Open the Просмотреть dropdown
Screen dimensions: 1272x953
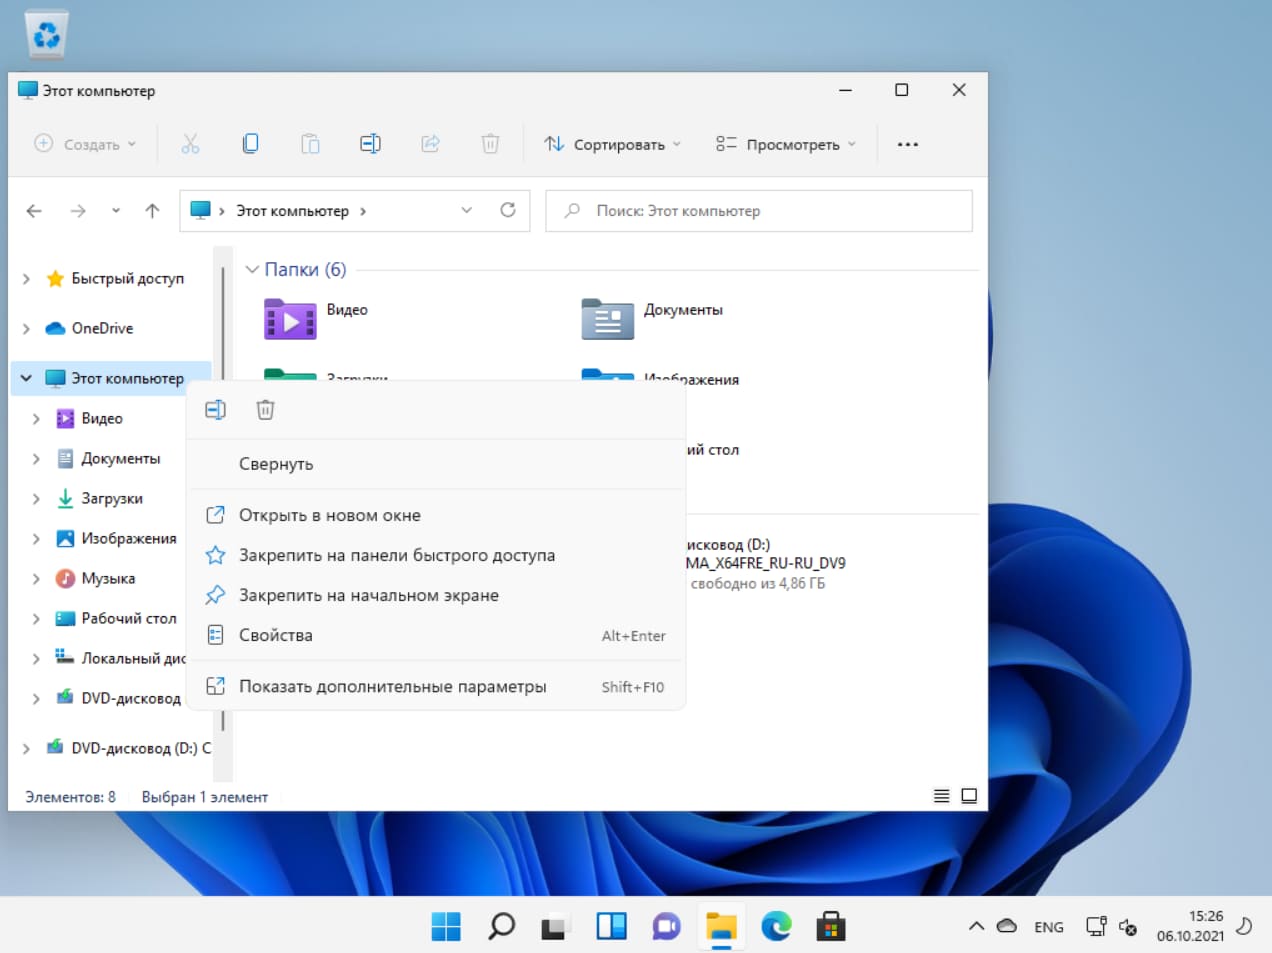pyautogui.click(x=786, y=144)
